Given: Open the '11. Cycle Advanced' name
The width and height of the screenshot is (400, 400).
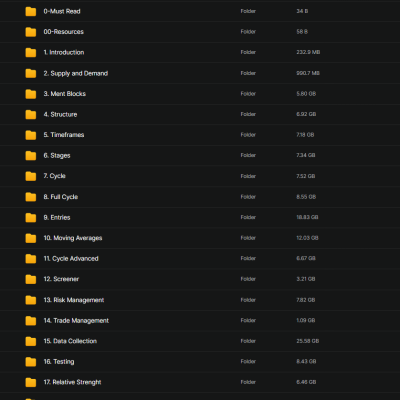Looking at the screenshot, I should pos(71,258).
